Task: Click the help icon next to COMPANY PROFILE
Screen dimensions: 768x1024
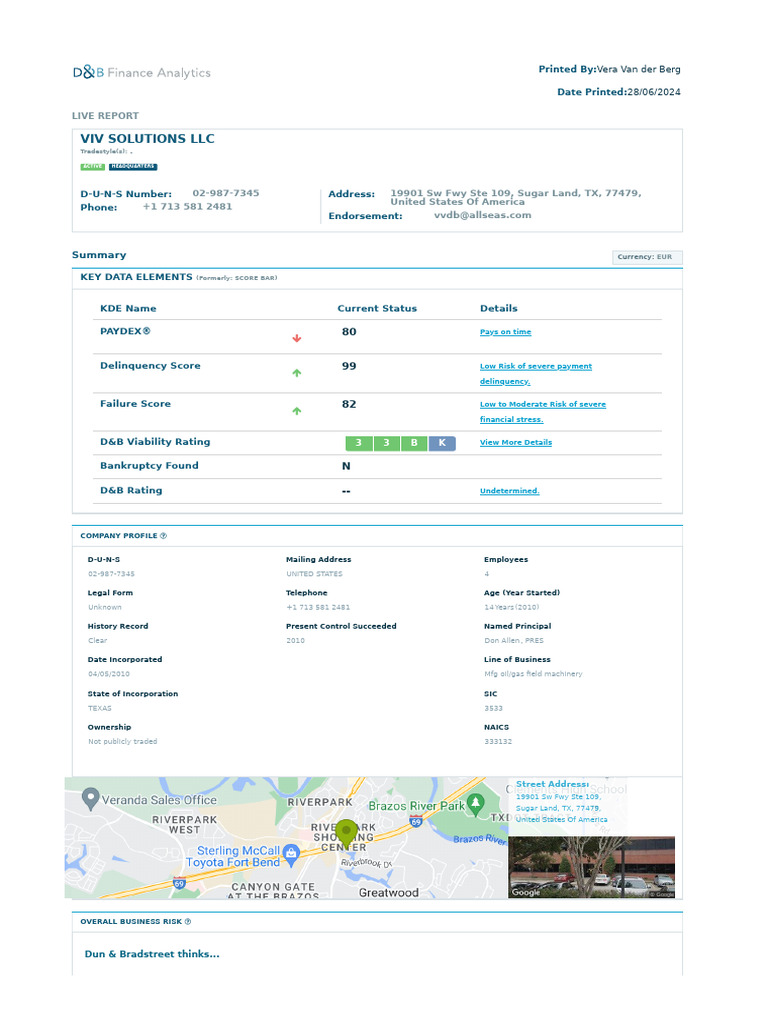Action: [163, 536]
